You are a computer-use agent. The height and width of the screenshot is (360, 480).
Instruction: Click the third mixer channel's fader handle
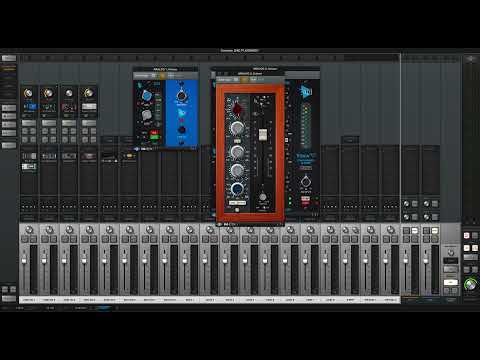[64, 260]
